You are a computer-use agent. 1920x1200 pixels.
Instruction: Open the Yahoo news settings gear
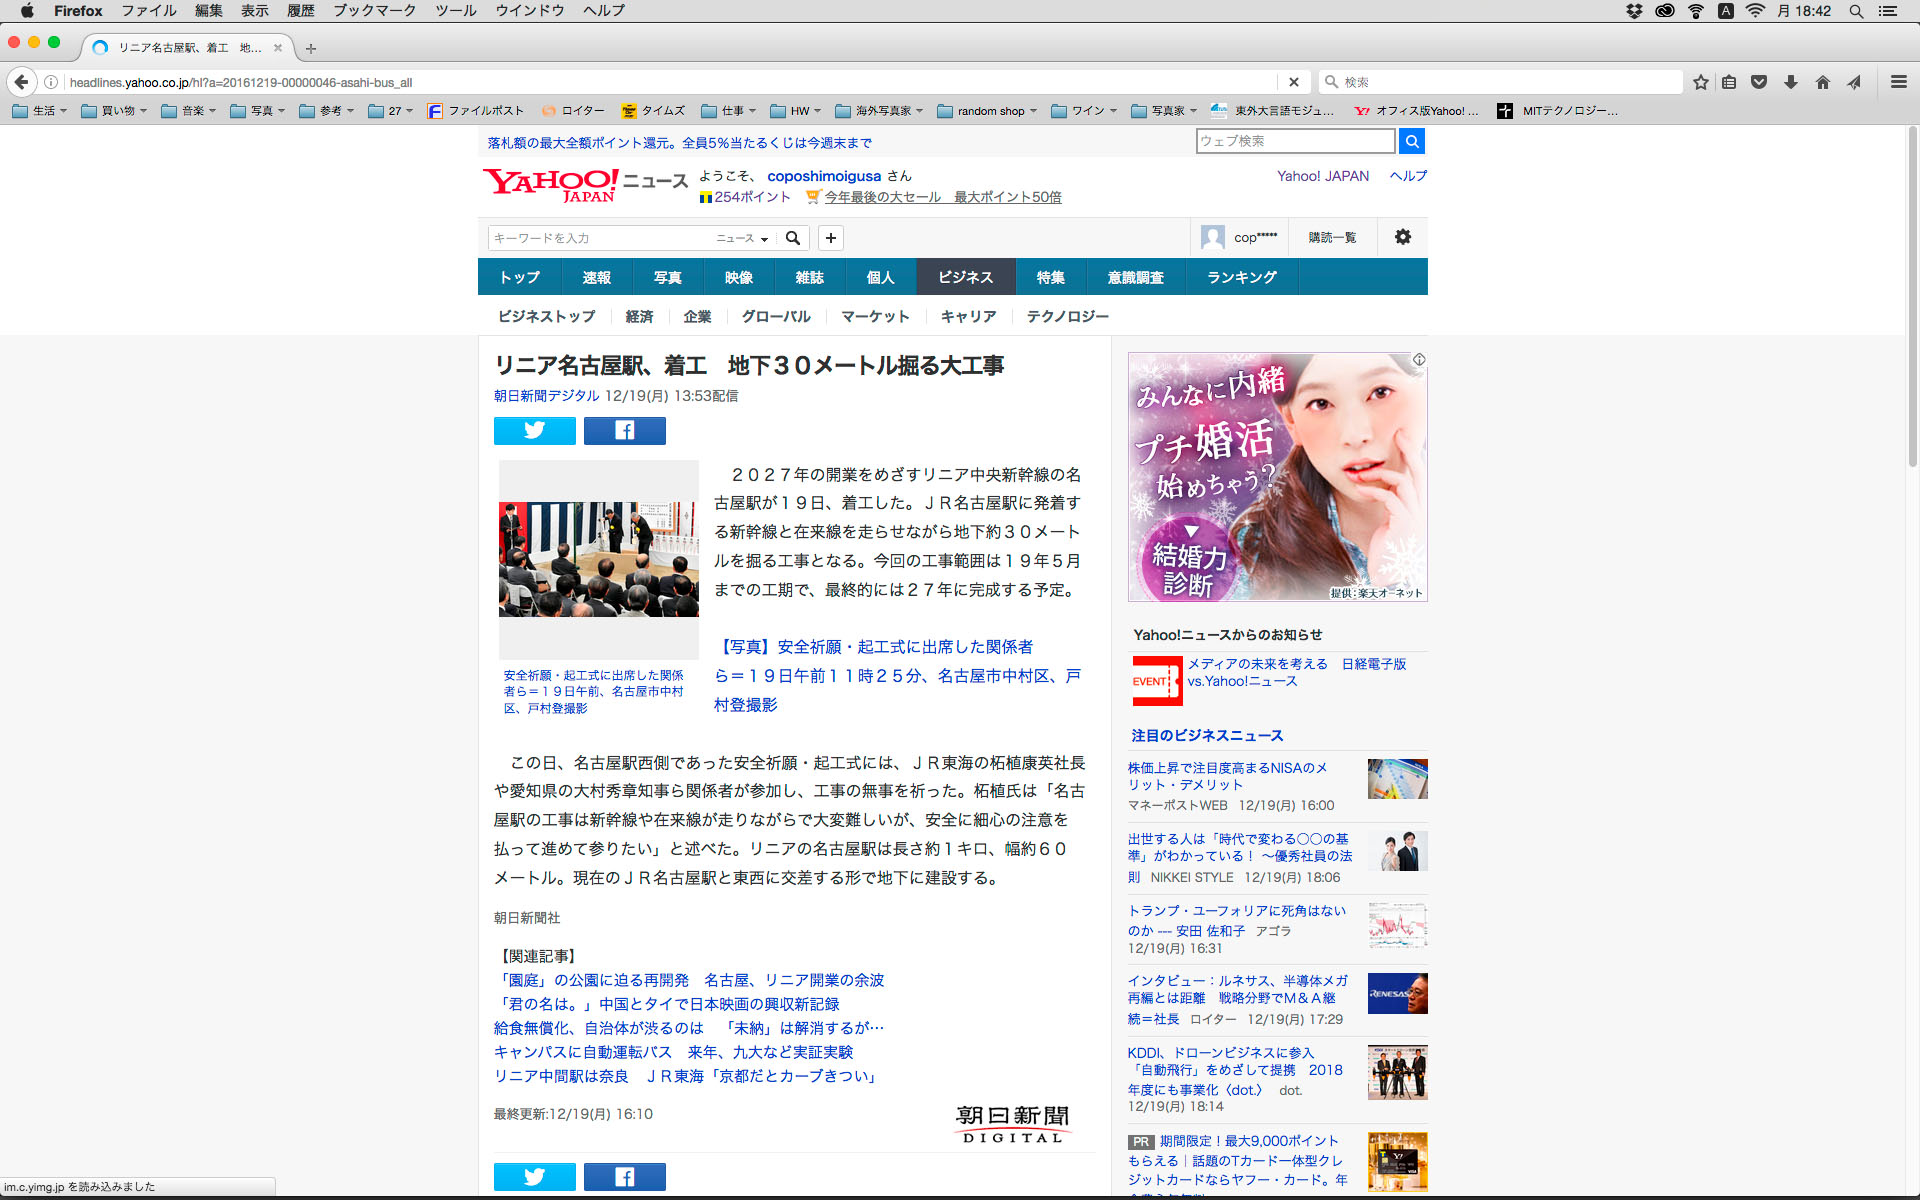click(x=1402, y=237)
